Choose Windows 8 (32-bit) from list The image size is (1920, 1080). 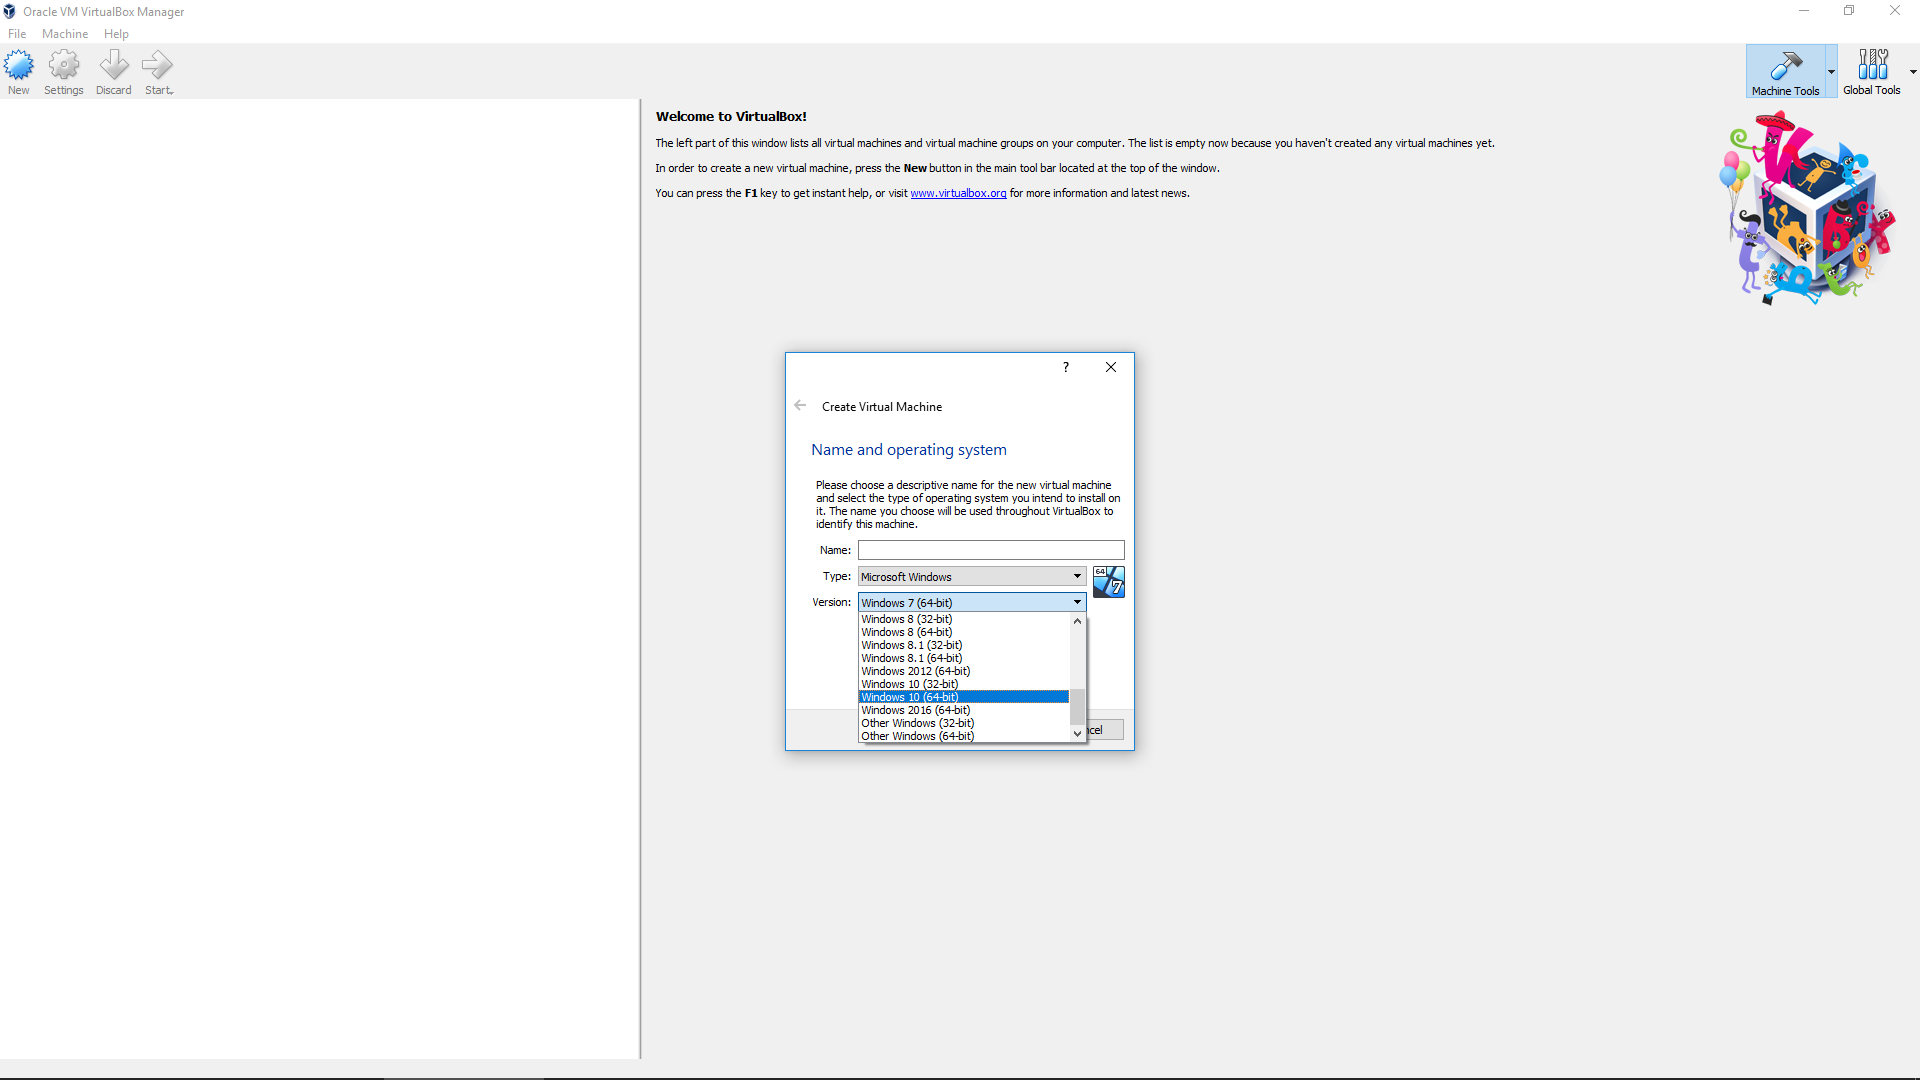tap(964, 620)
